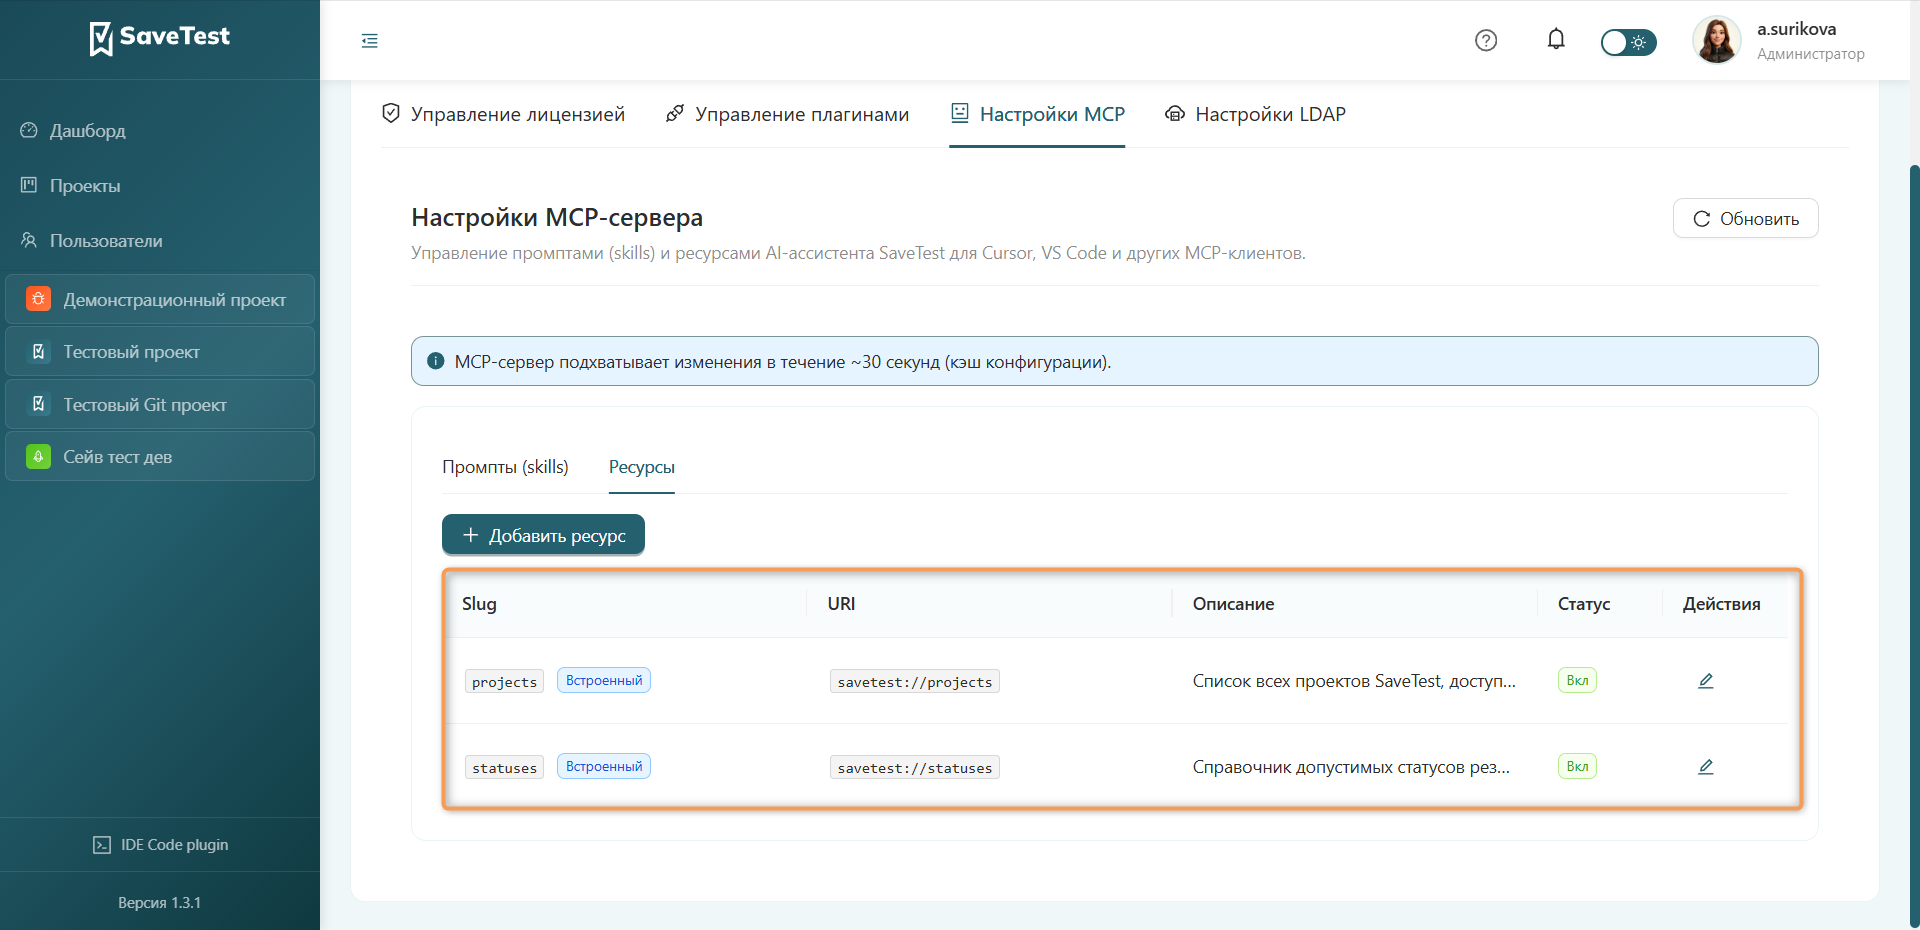The width and height of the screenshot is (1920, 930).
Task: Click statuses description Справочник допустимых статусов
Action: [1351, 767]
